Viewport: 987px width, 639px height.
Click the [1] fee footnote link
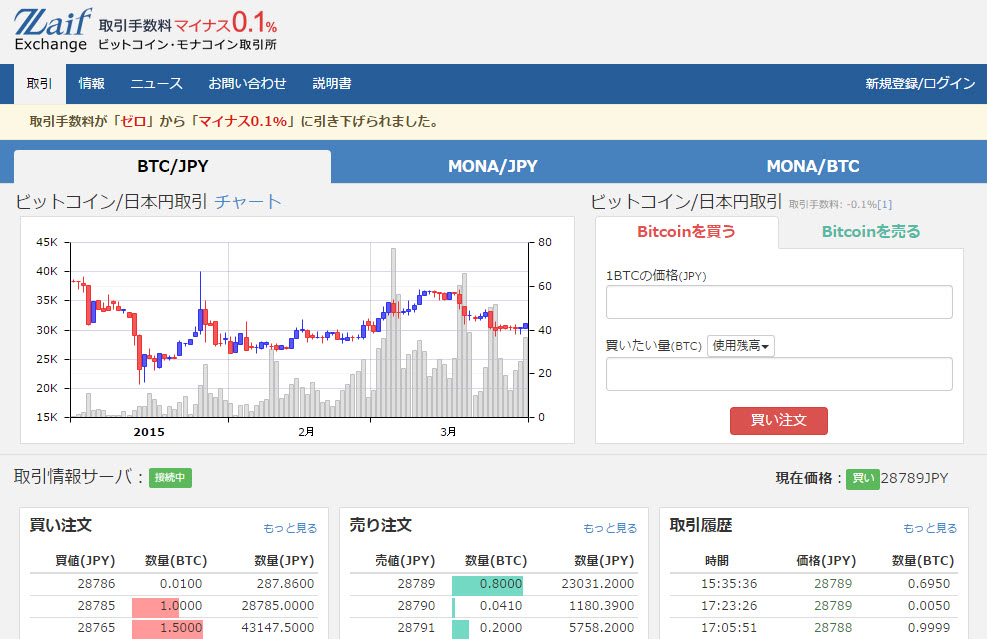click(x=885, y=205)
